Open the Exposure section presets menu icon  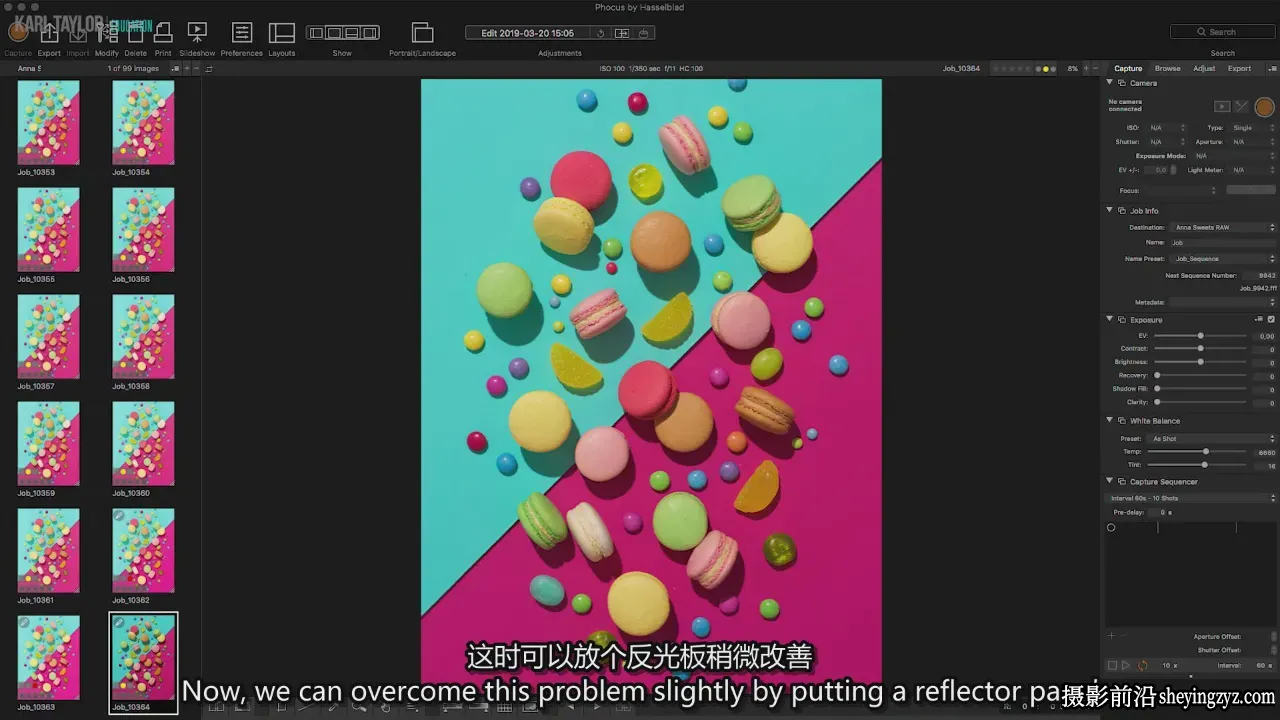pyautogui.click(x=1259, y=319)
